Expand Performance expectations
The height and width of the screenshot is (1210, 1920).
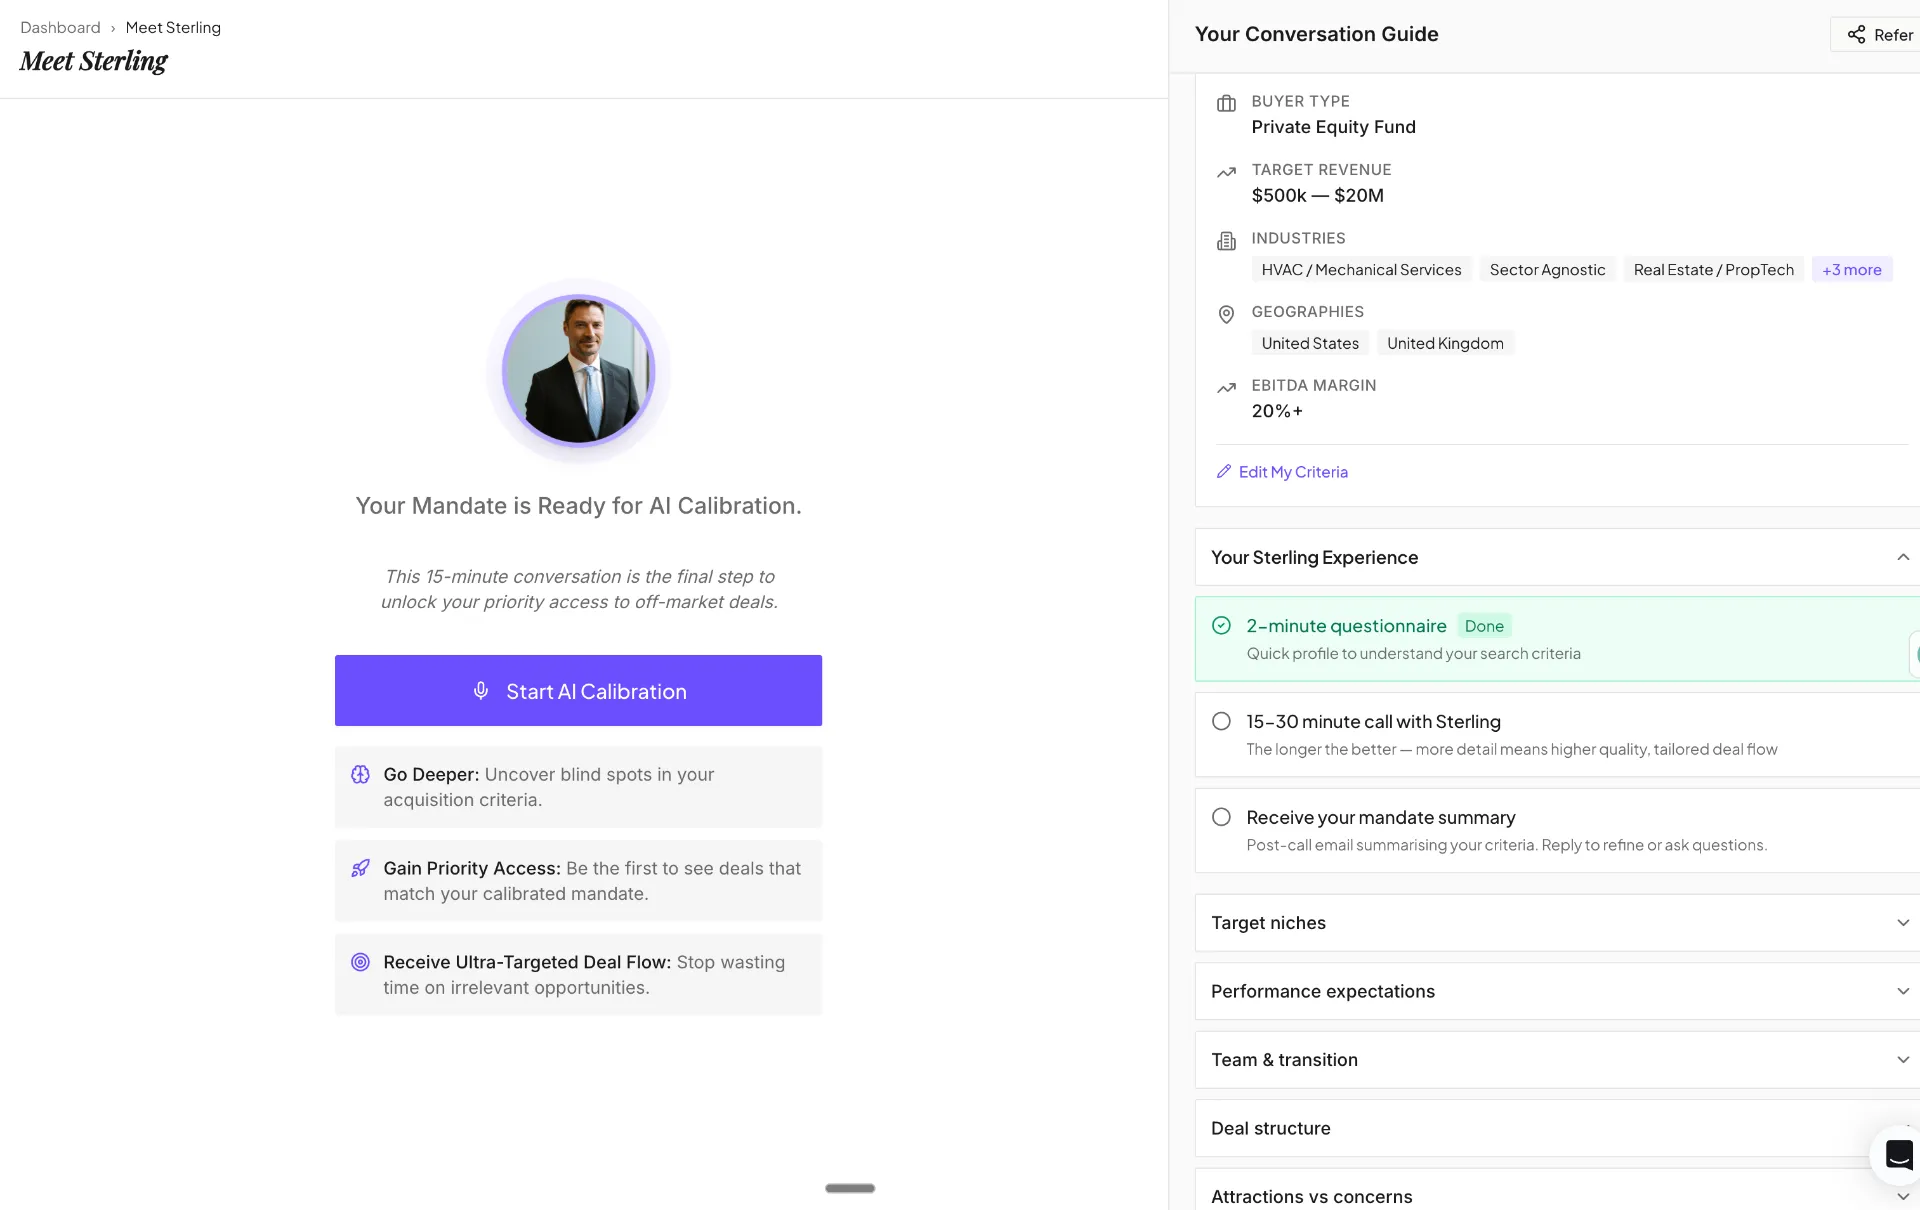pos(1901,991)
